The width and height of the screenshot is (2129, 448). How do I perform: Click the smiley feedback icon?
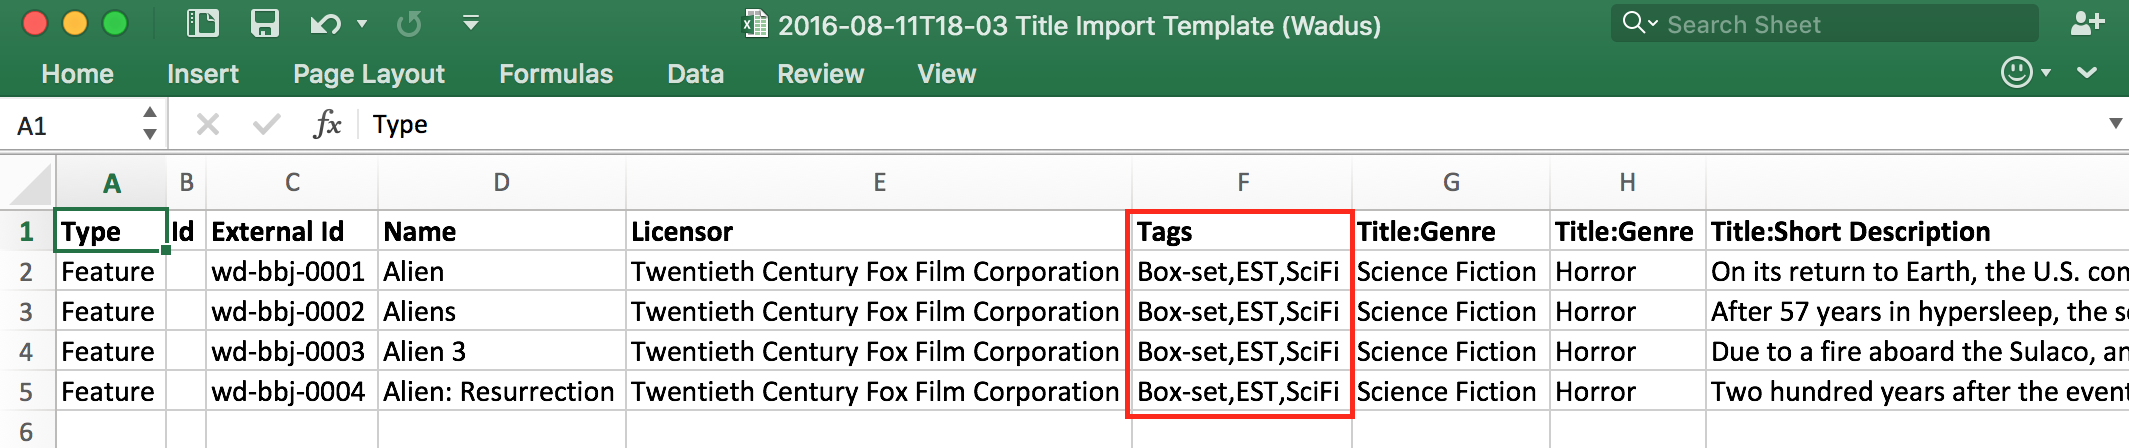pos(2016,72)
